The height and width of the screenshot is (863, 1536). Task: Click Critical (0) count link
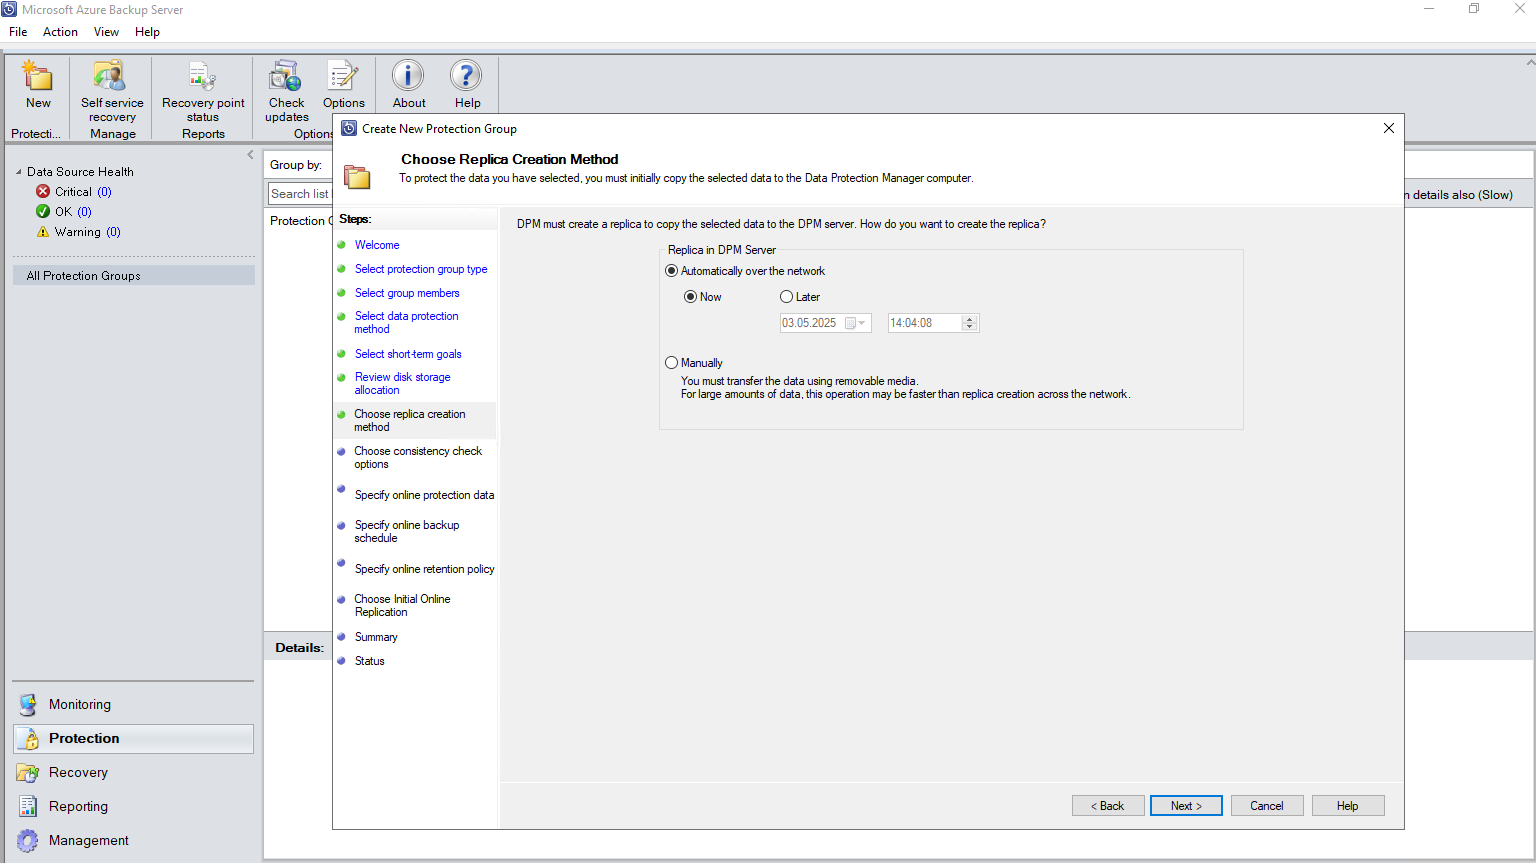click(104, 192)
